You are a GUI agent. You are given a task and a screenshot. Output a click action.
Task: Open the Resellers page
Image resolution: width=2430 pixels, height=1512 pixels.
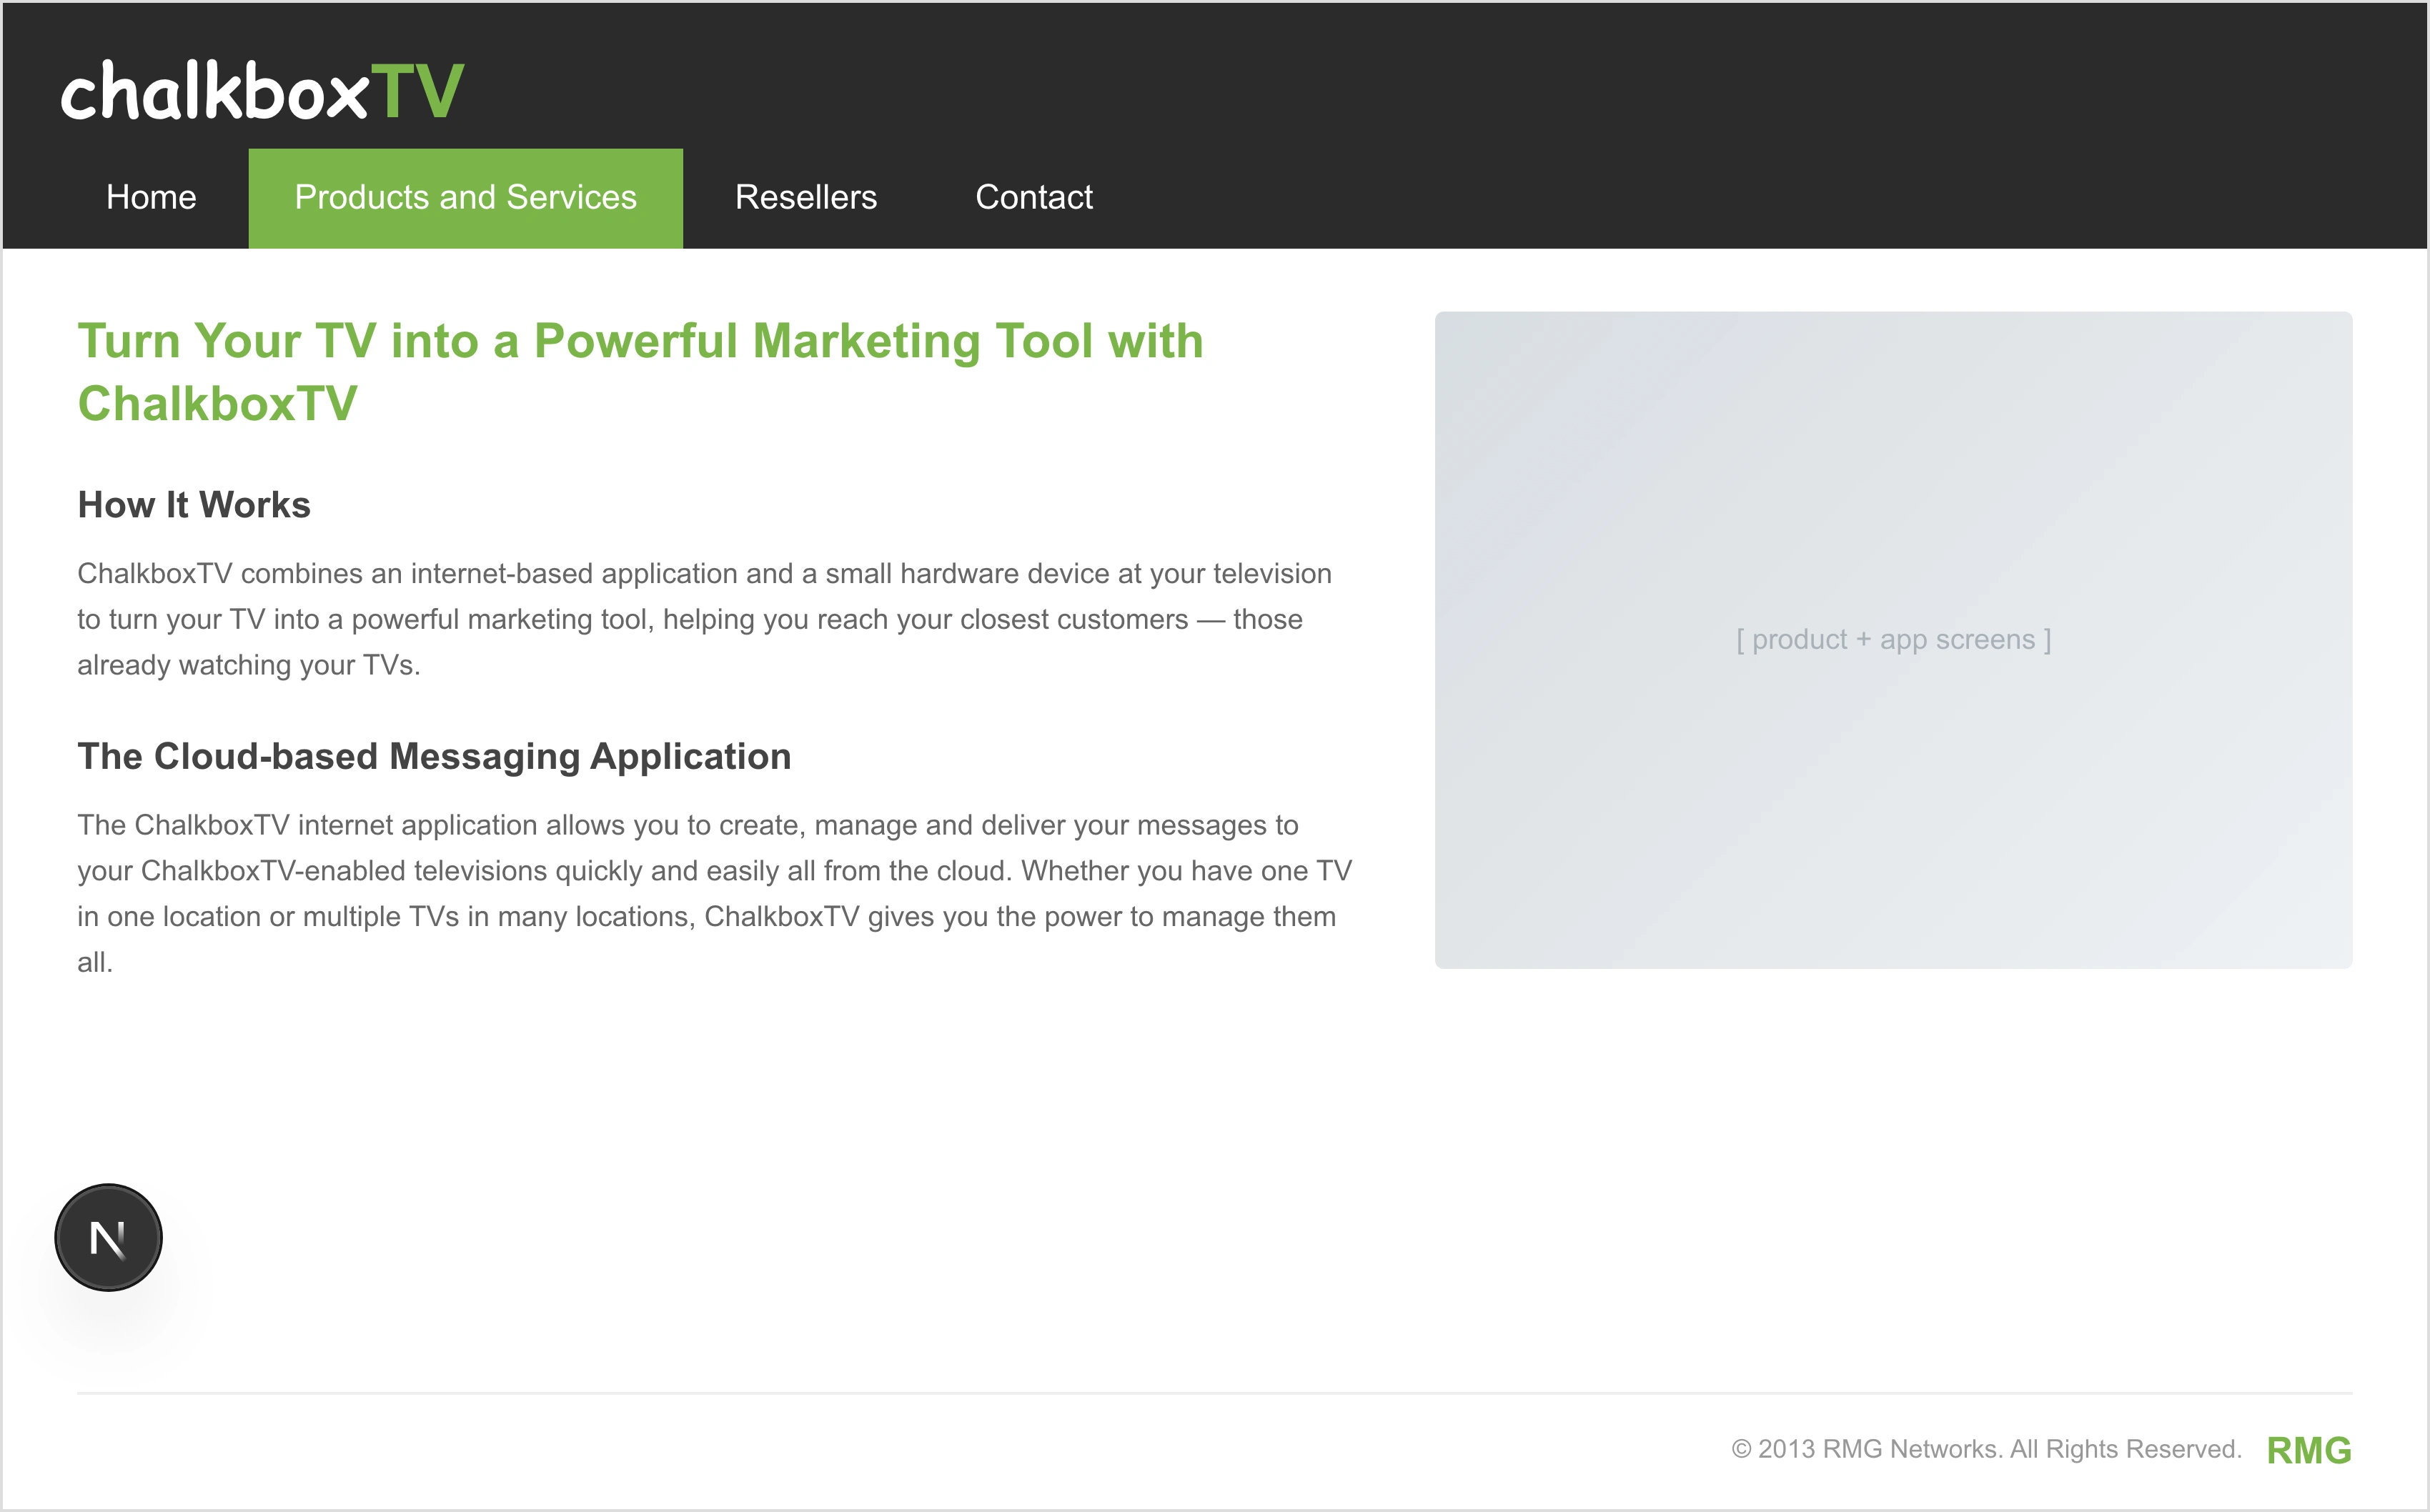pos(806,197)
